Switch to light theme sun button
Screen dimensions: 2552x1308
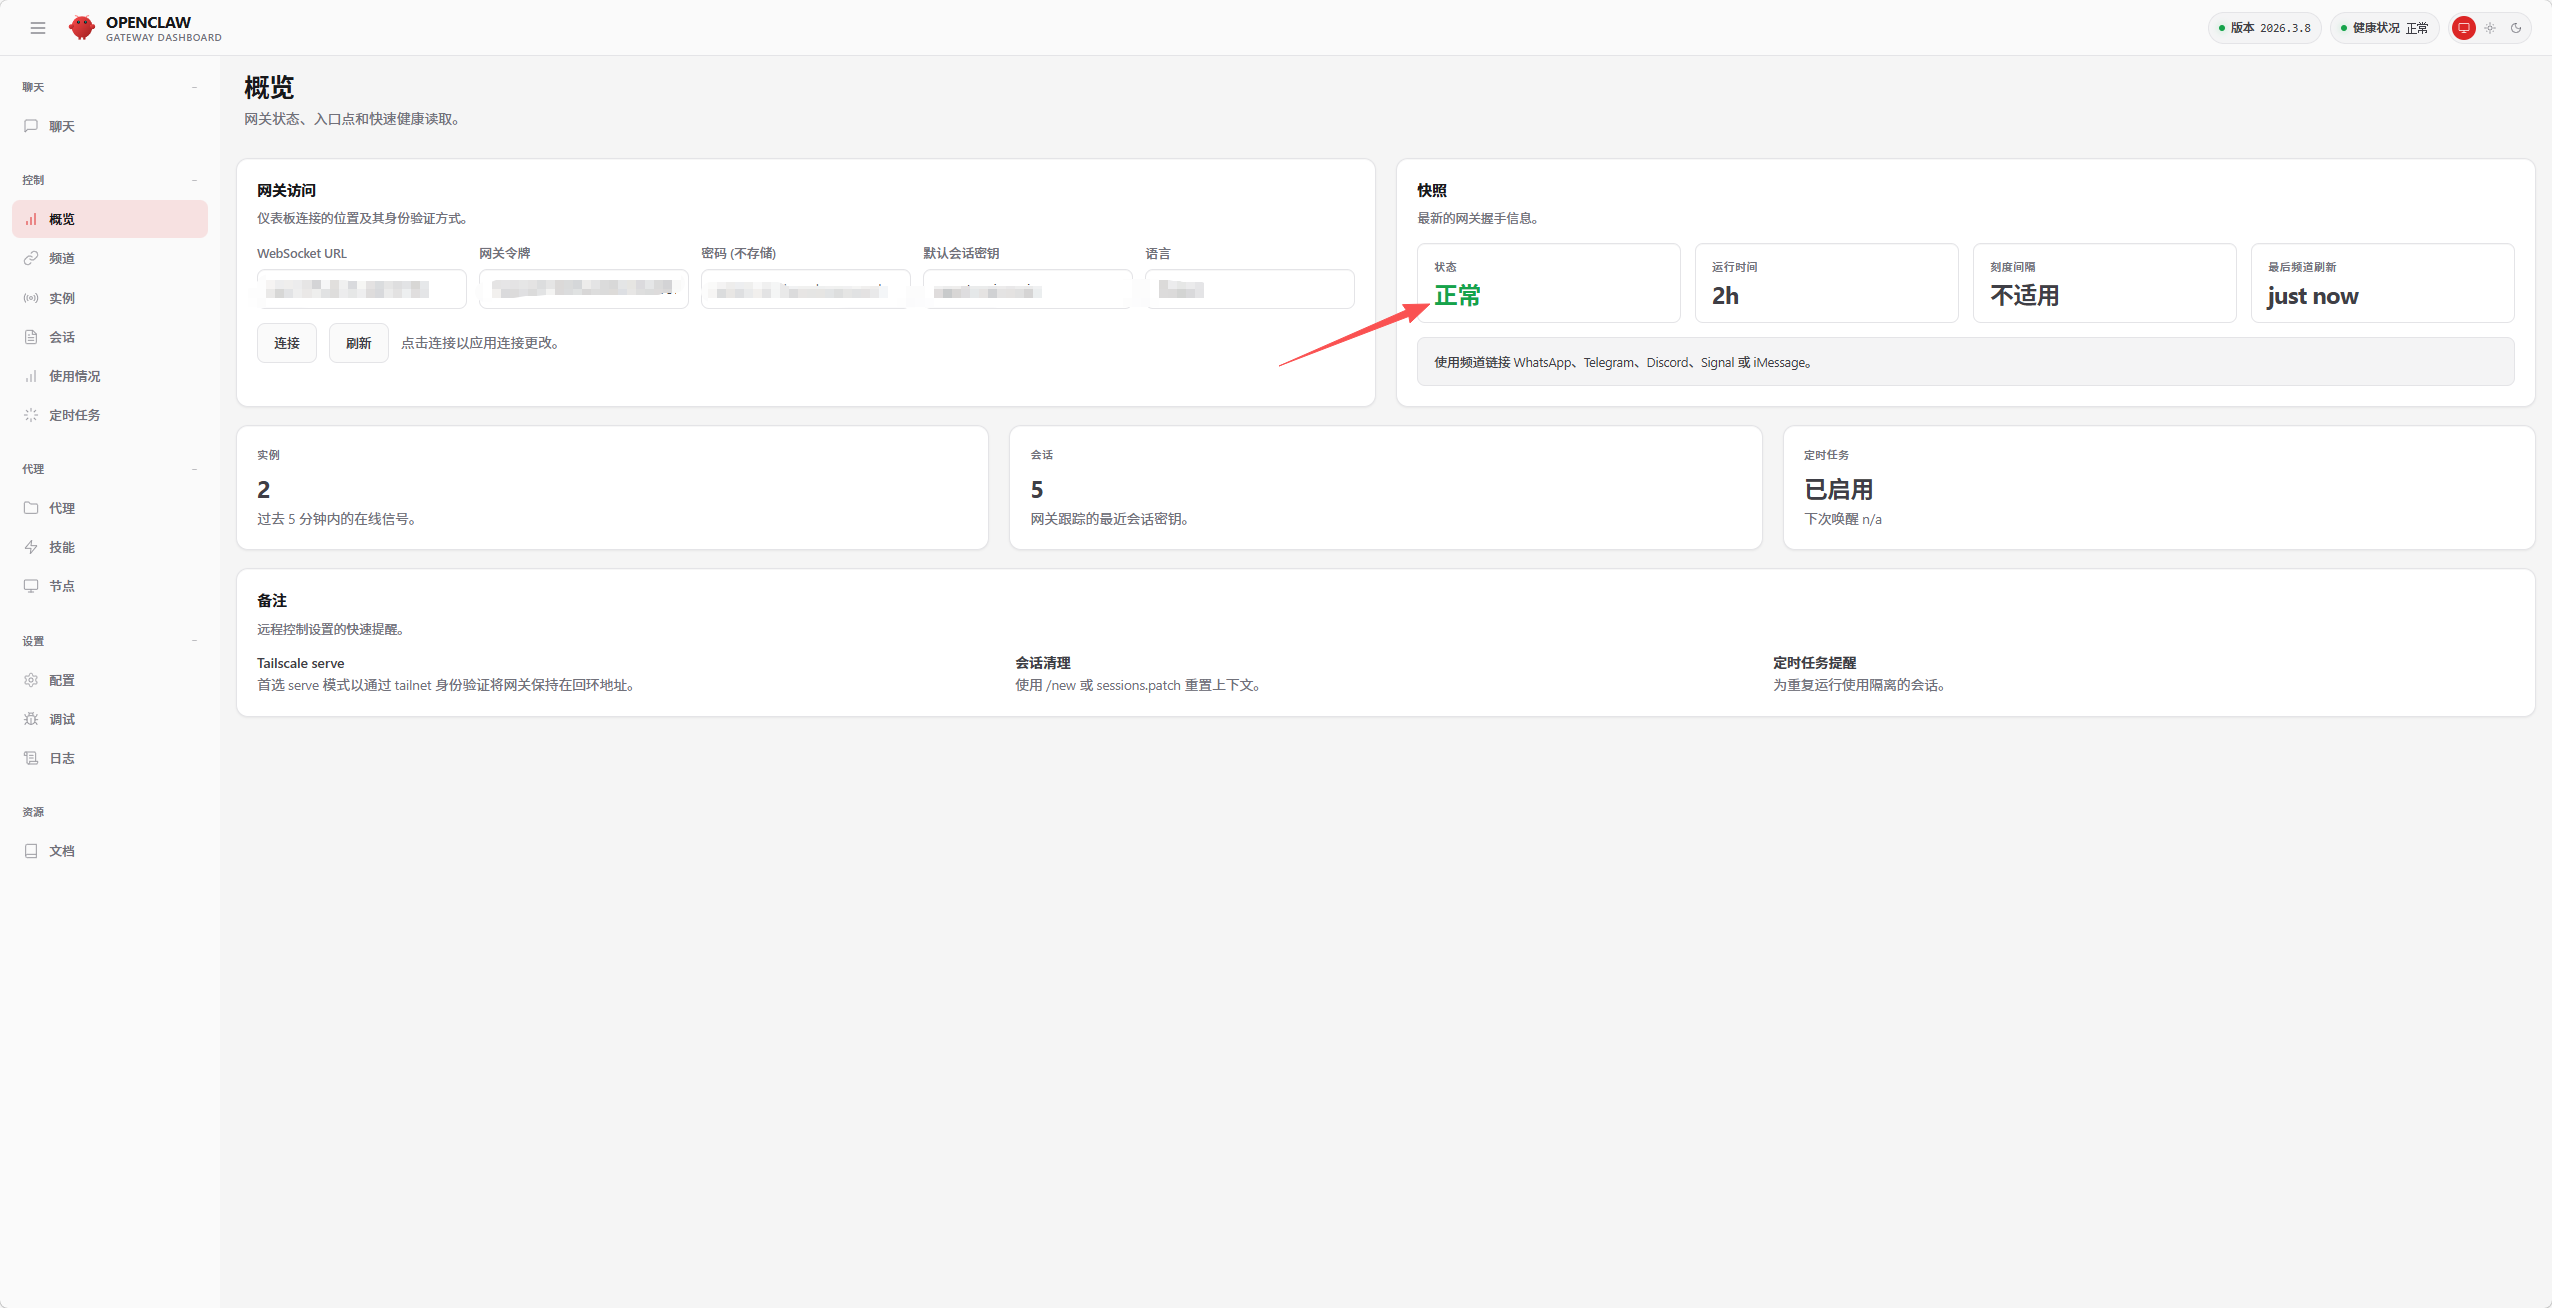[x=2490, y=28]
